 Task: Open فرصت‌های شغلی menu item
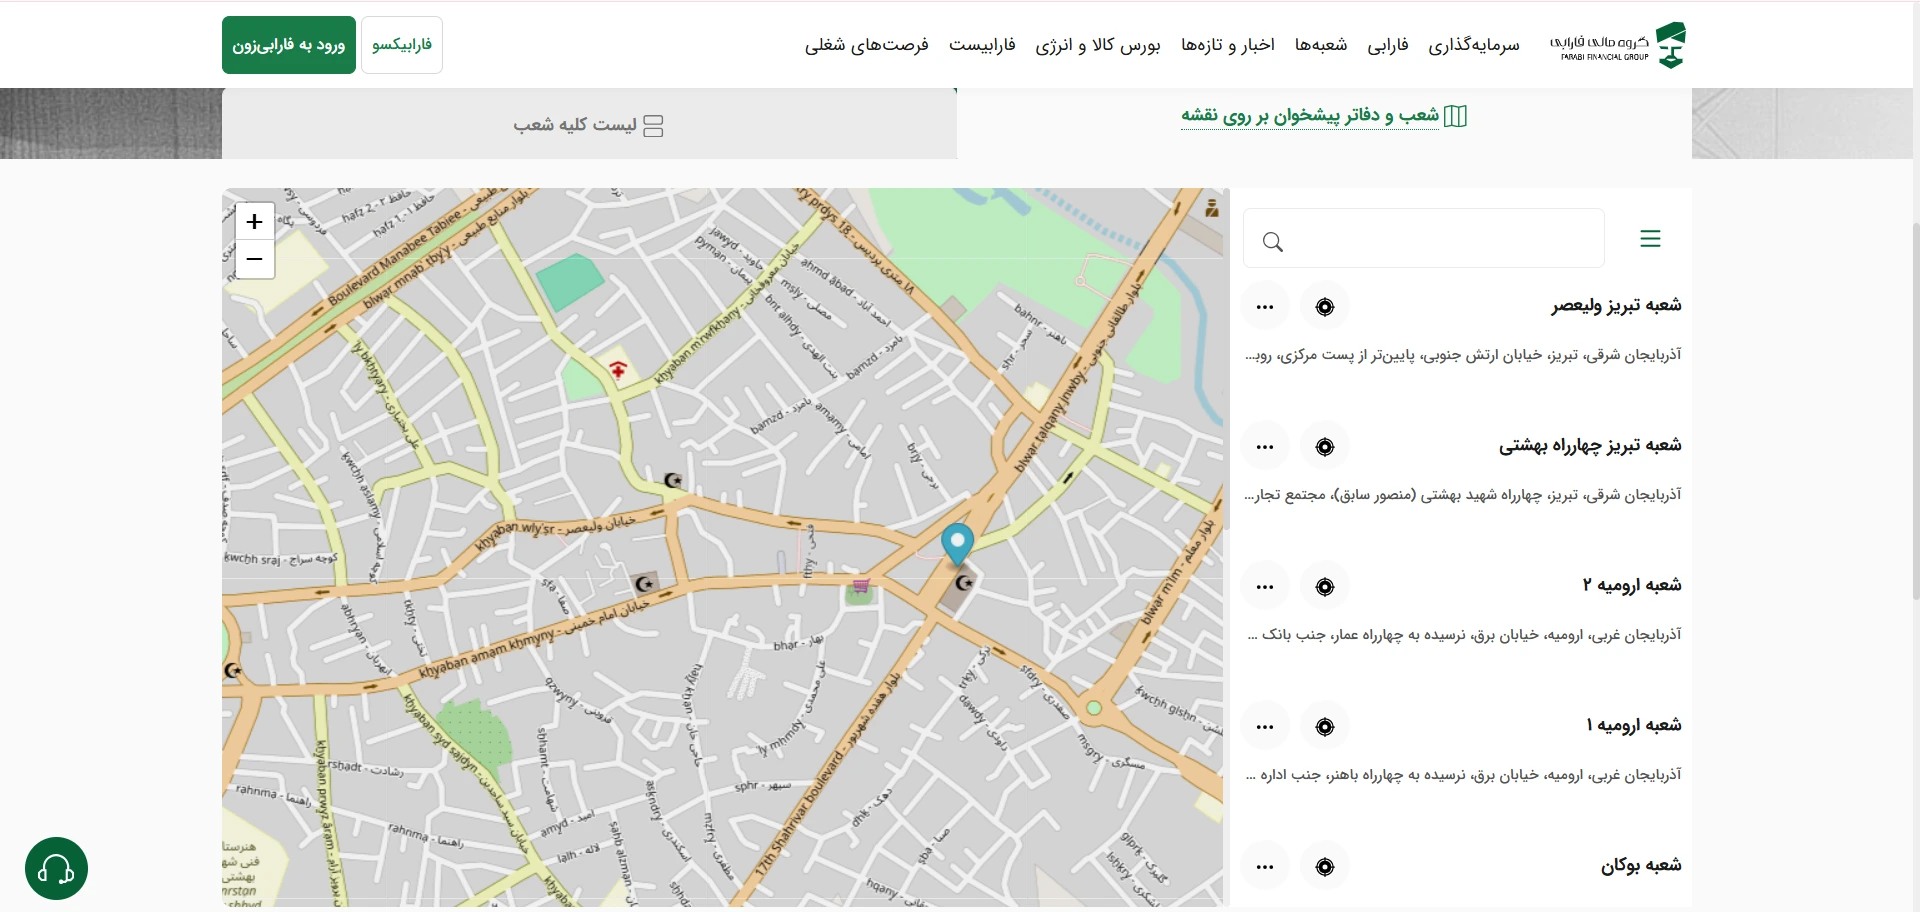click(x=867, y=45)
